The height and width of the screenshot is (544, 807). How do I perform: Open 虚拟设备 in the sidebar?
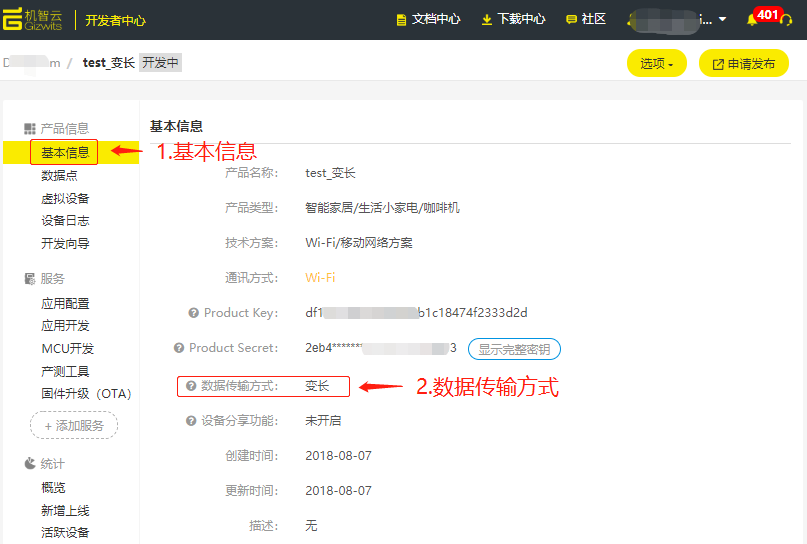pos(65,198)
